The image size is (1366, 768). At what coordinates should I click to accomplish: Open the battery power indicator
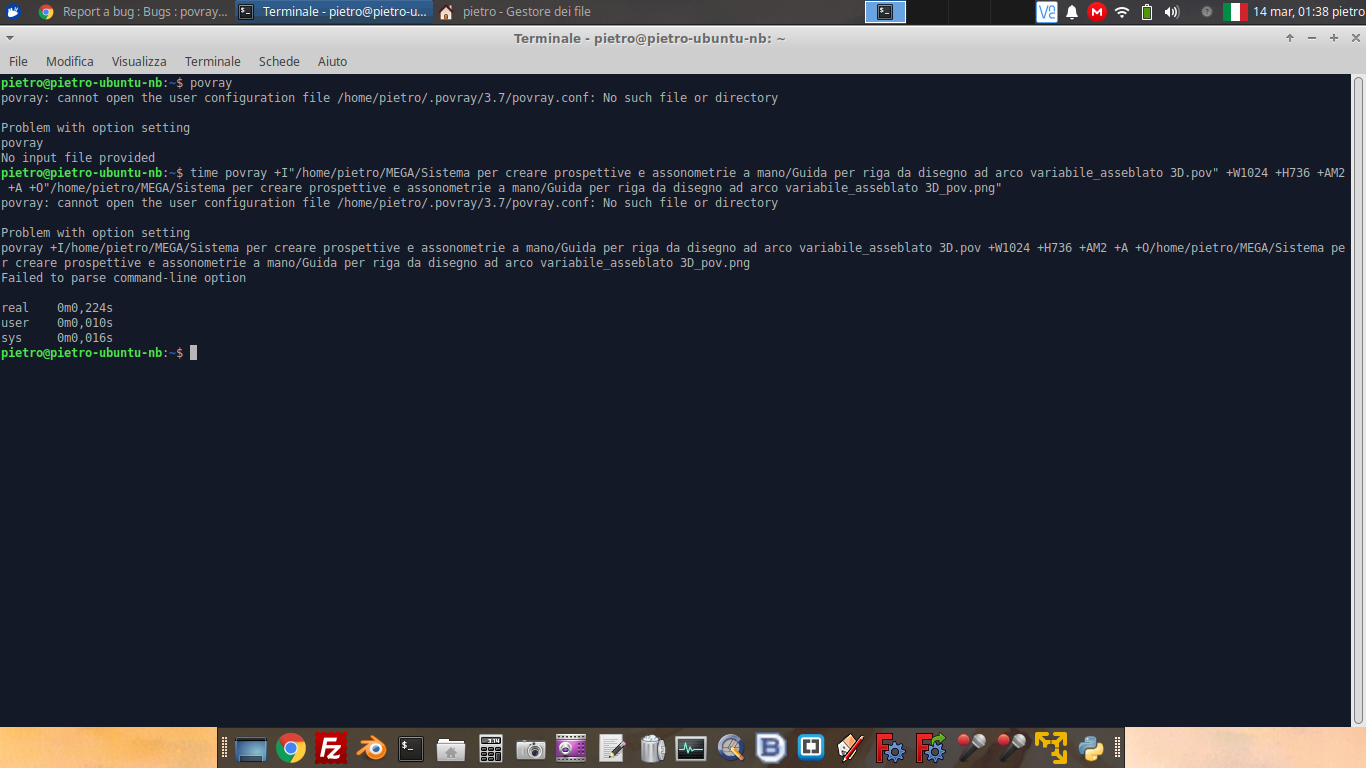point(1147,12)
